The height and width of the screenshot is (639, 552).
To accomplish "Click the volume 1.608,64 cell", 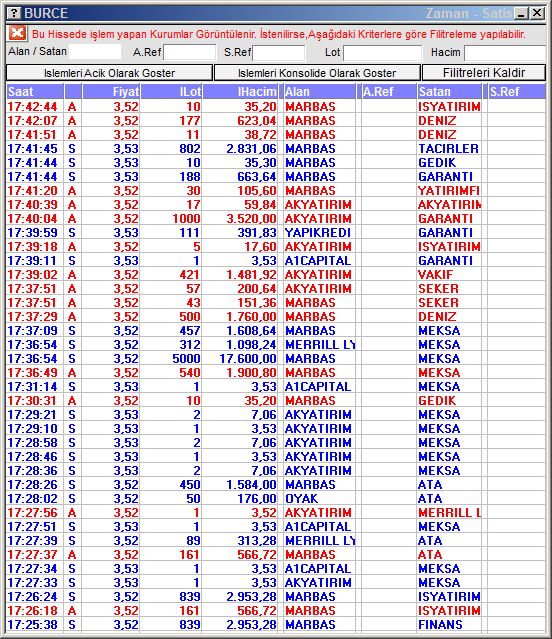I will point(251,331).
